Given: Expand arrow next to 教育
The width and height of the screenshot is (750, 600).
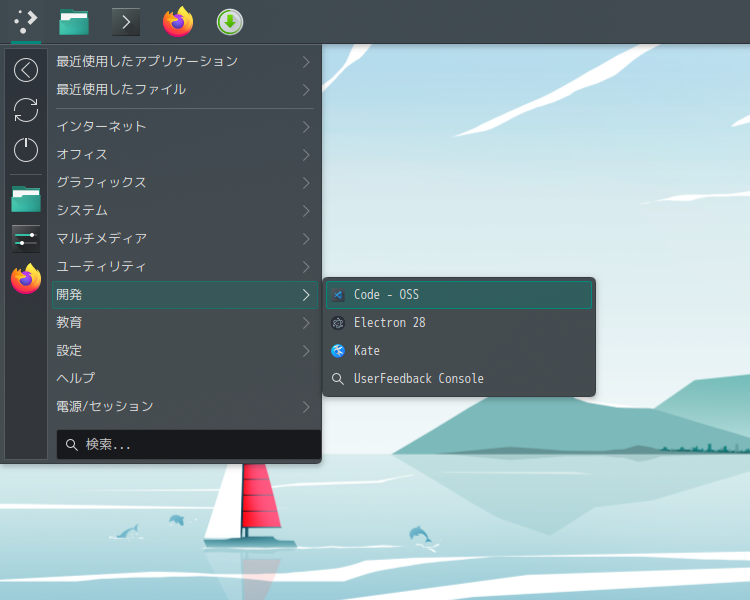Looking at the screenshot, I should [x=306, y=322].
